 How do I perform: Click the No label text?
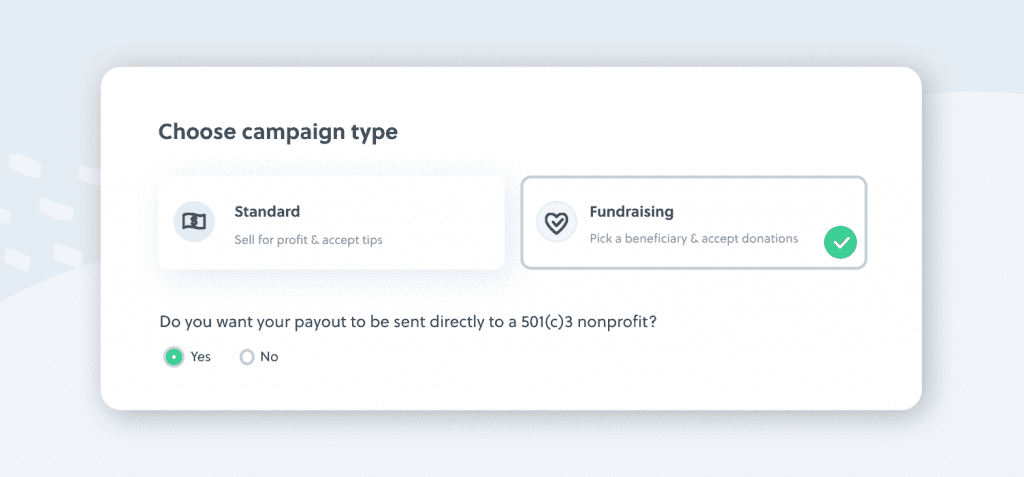pos(269,357)
